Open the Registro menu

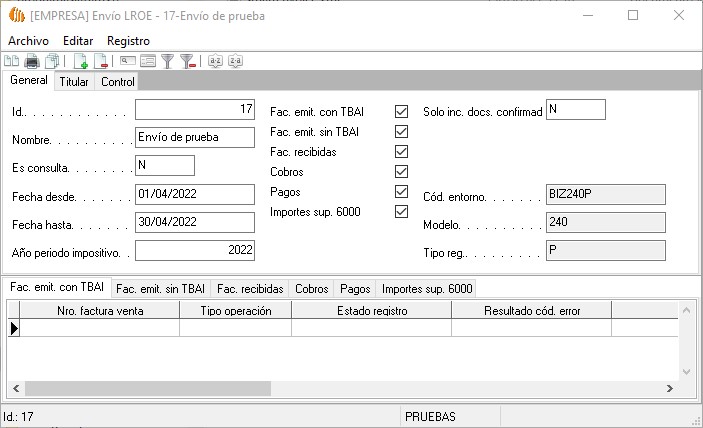(x=128, y=40)
